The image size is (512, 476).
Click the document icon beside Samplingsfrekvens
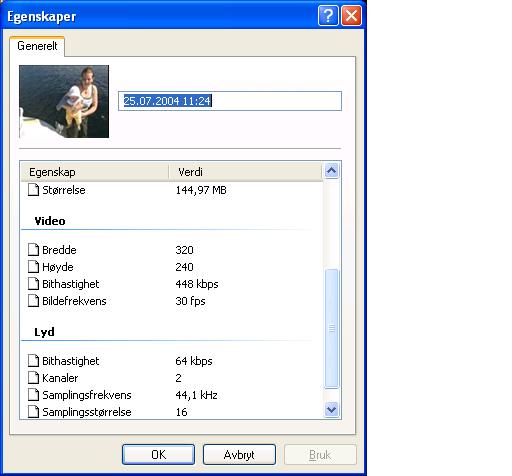pyautogui.click(x=33, y=395)
